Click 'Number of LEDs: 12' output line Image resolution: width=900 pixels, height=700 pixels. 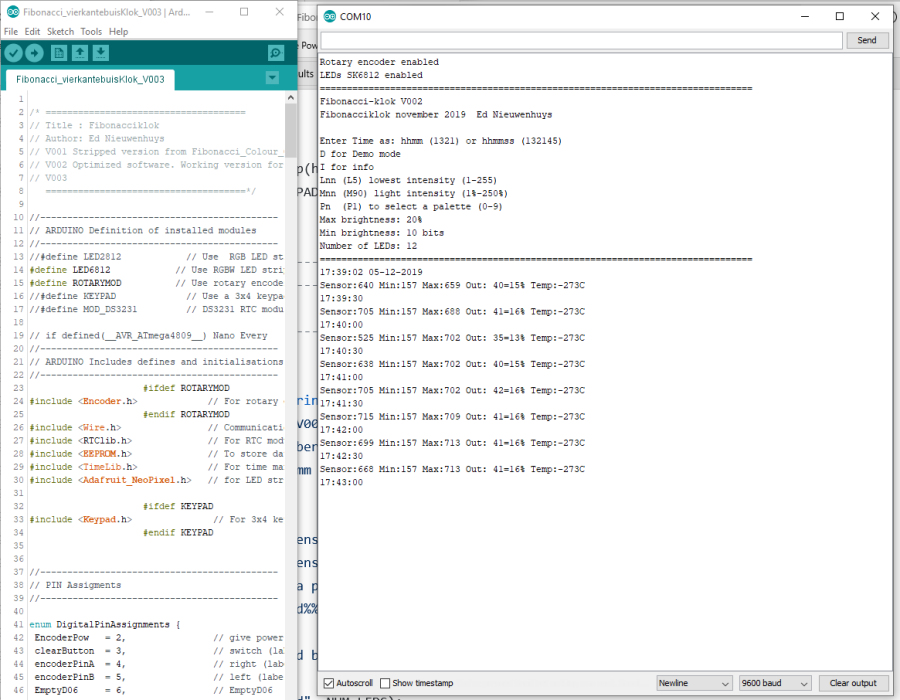click(368, 246)
